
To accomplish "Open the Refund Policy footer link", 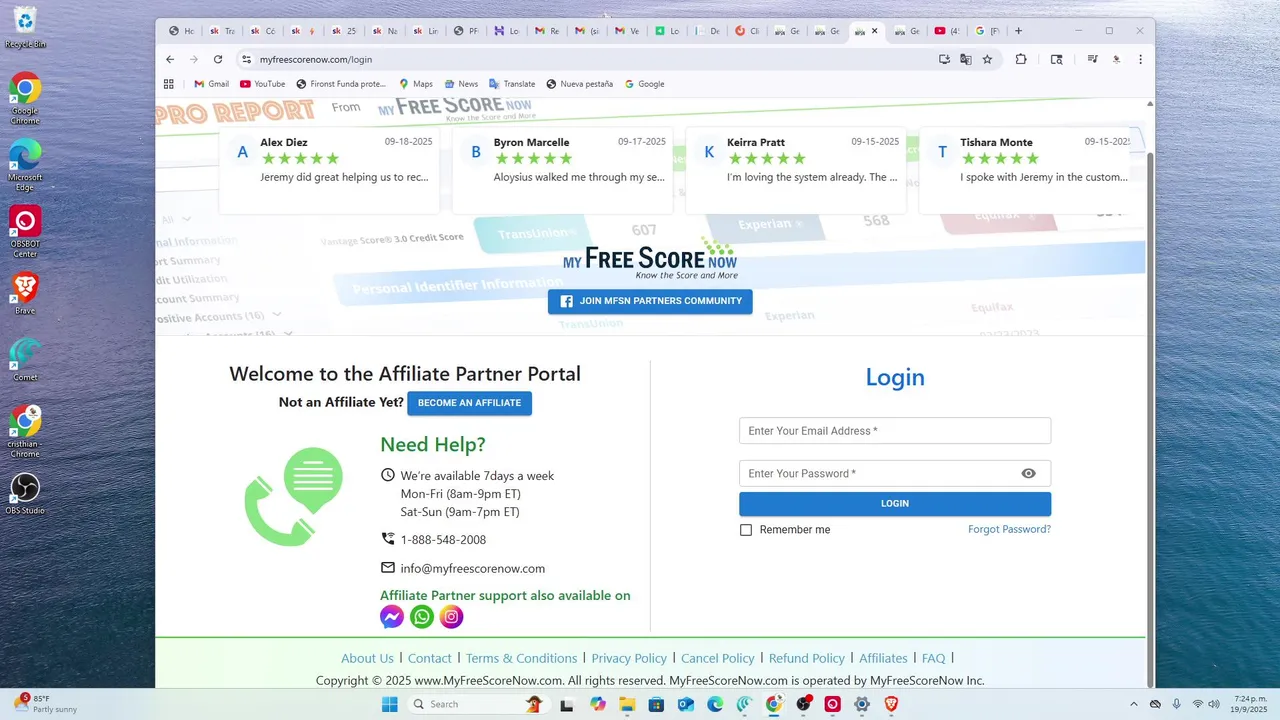I will [807, 658].
